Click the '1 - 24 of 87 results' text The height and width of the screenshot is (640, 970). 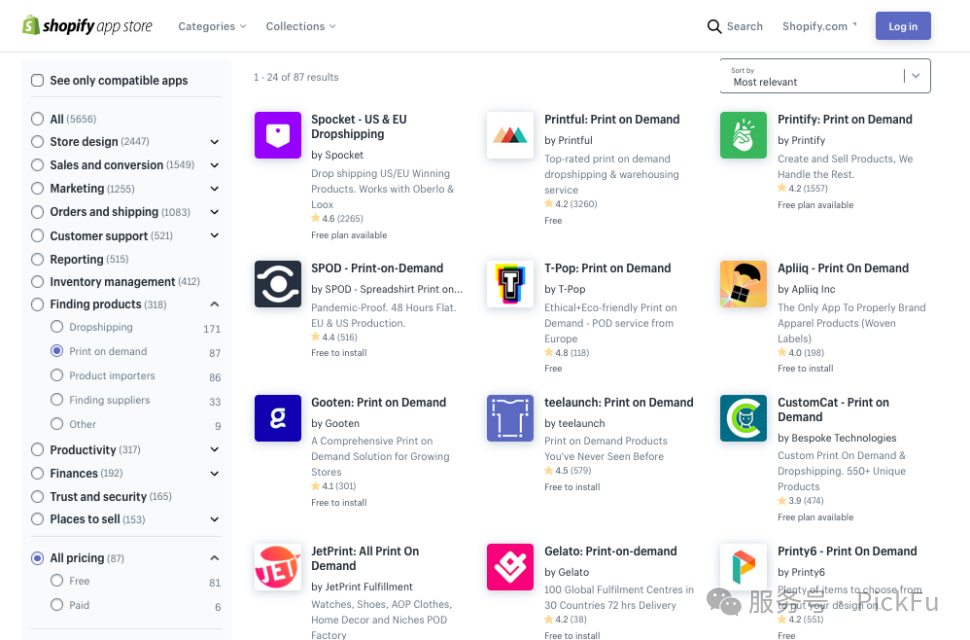coord(296,77)
